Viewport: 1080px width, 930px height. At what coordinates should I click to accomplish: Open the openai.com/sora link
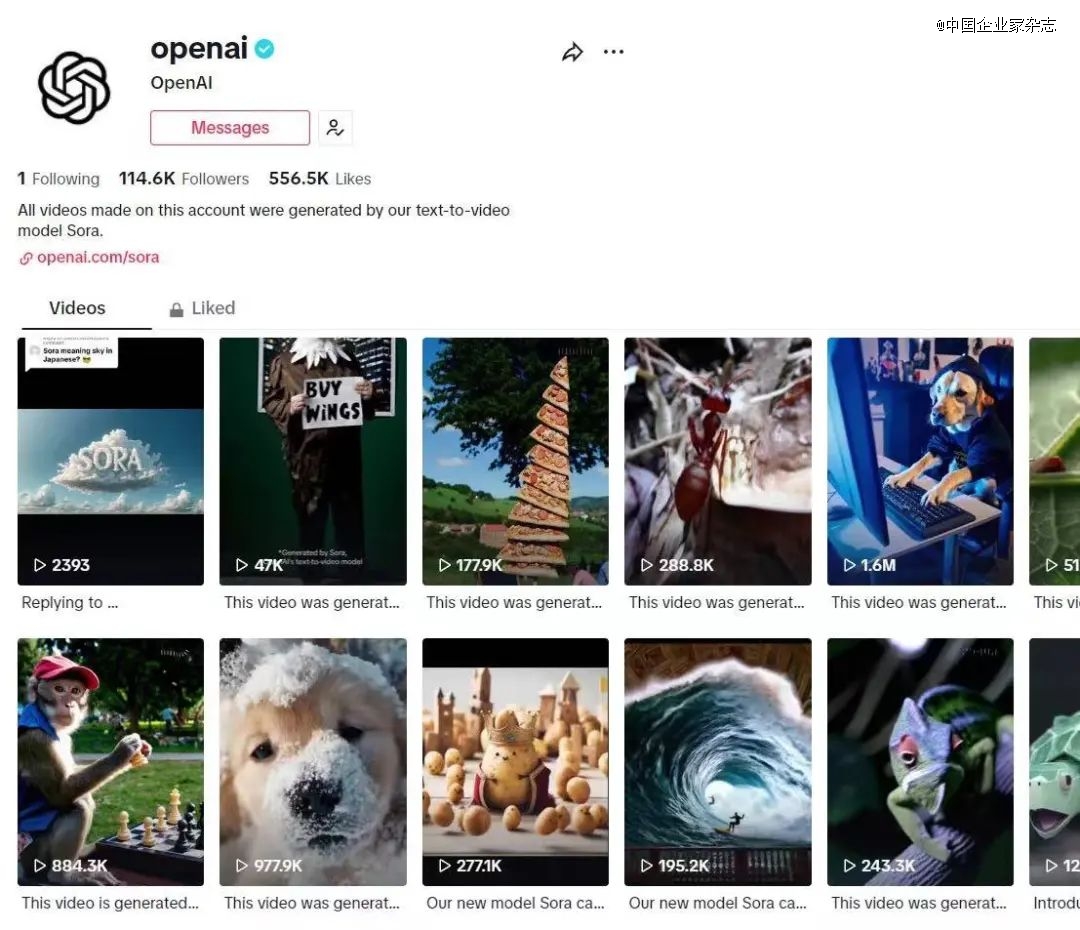point(98,257)
